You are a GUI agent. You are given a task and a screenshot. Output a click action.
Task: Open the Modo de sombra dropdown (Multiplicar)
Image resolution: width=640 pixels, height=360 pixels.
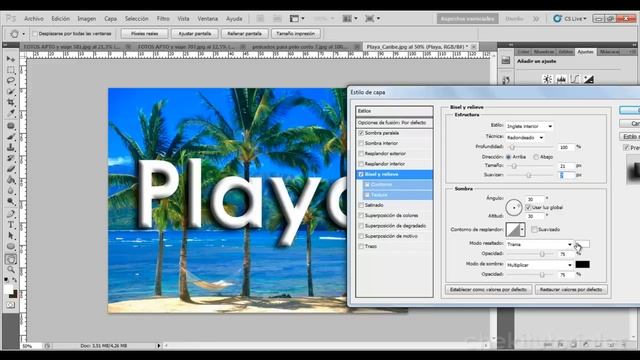539,265
